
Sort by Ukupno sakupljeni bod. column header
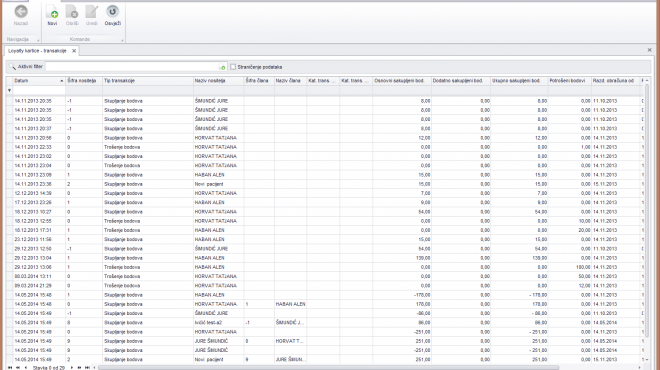519,80
